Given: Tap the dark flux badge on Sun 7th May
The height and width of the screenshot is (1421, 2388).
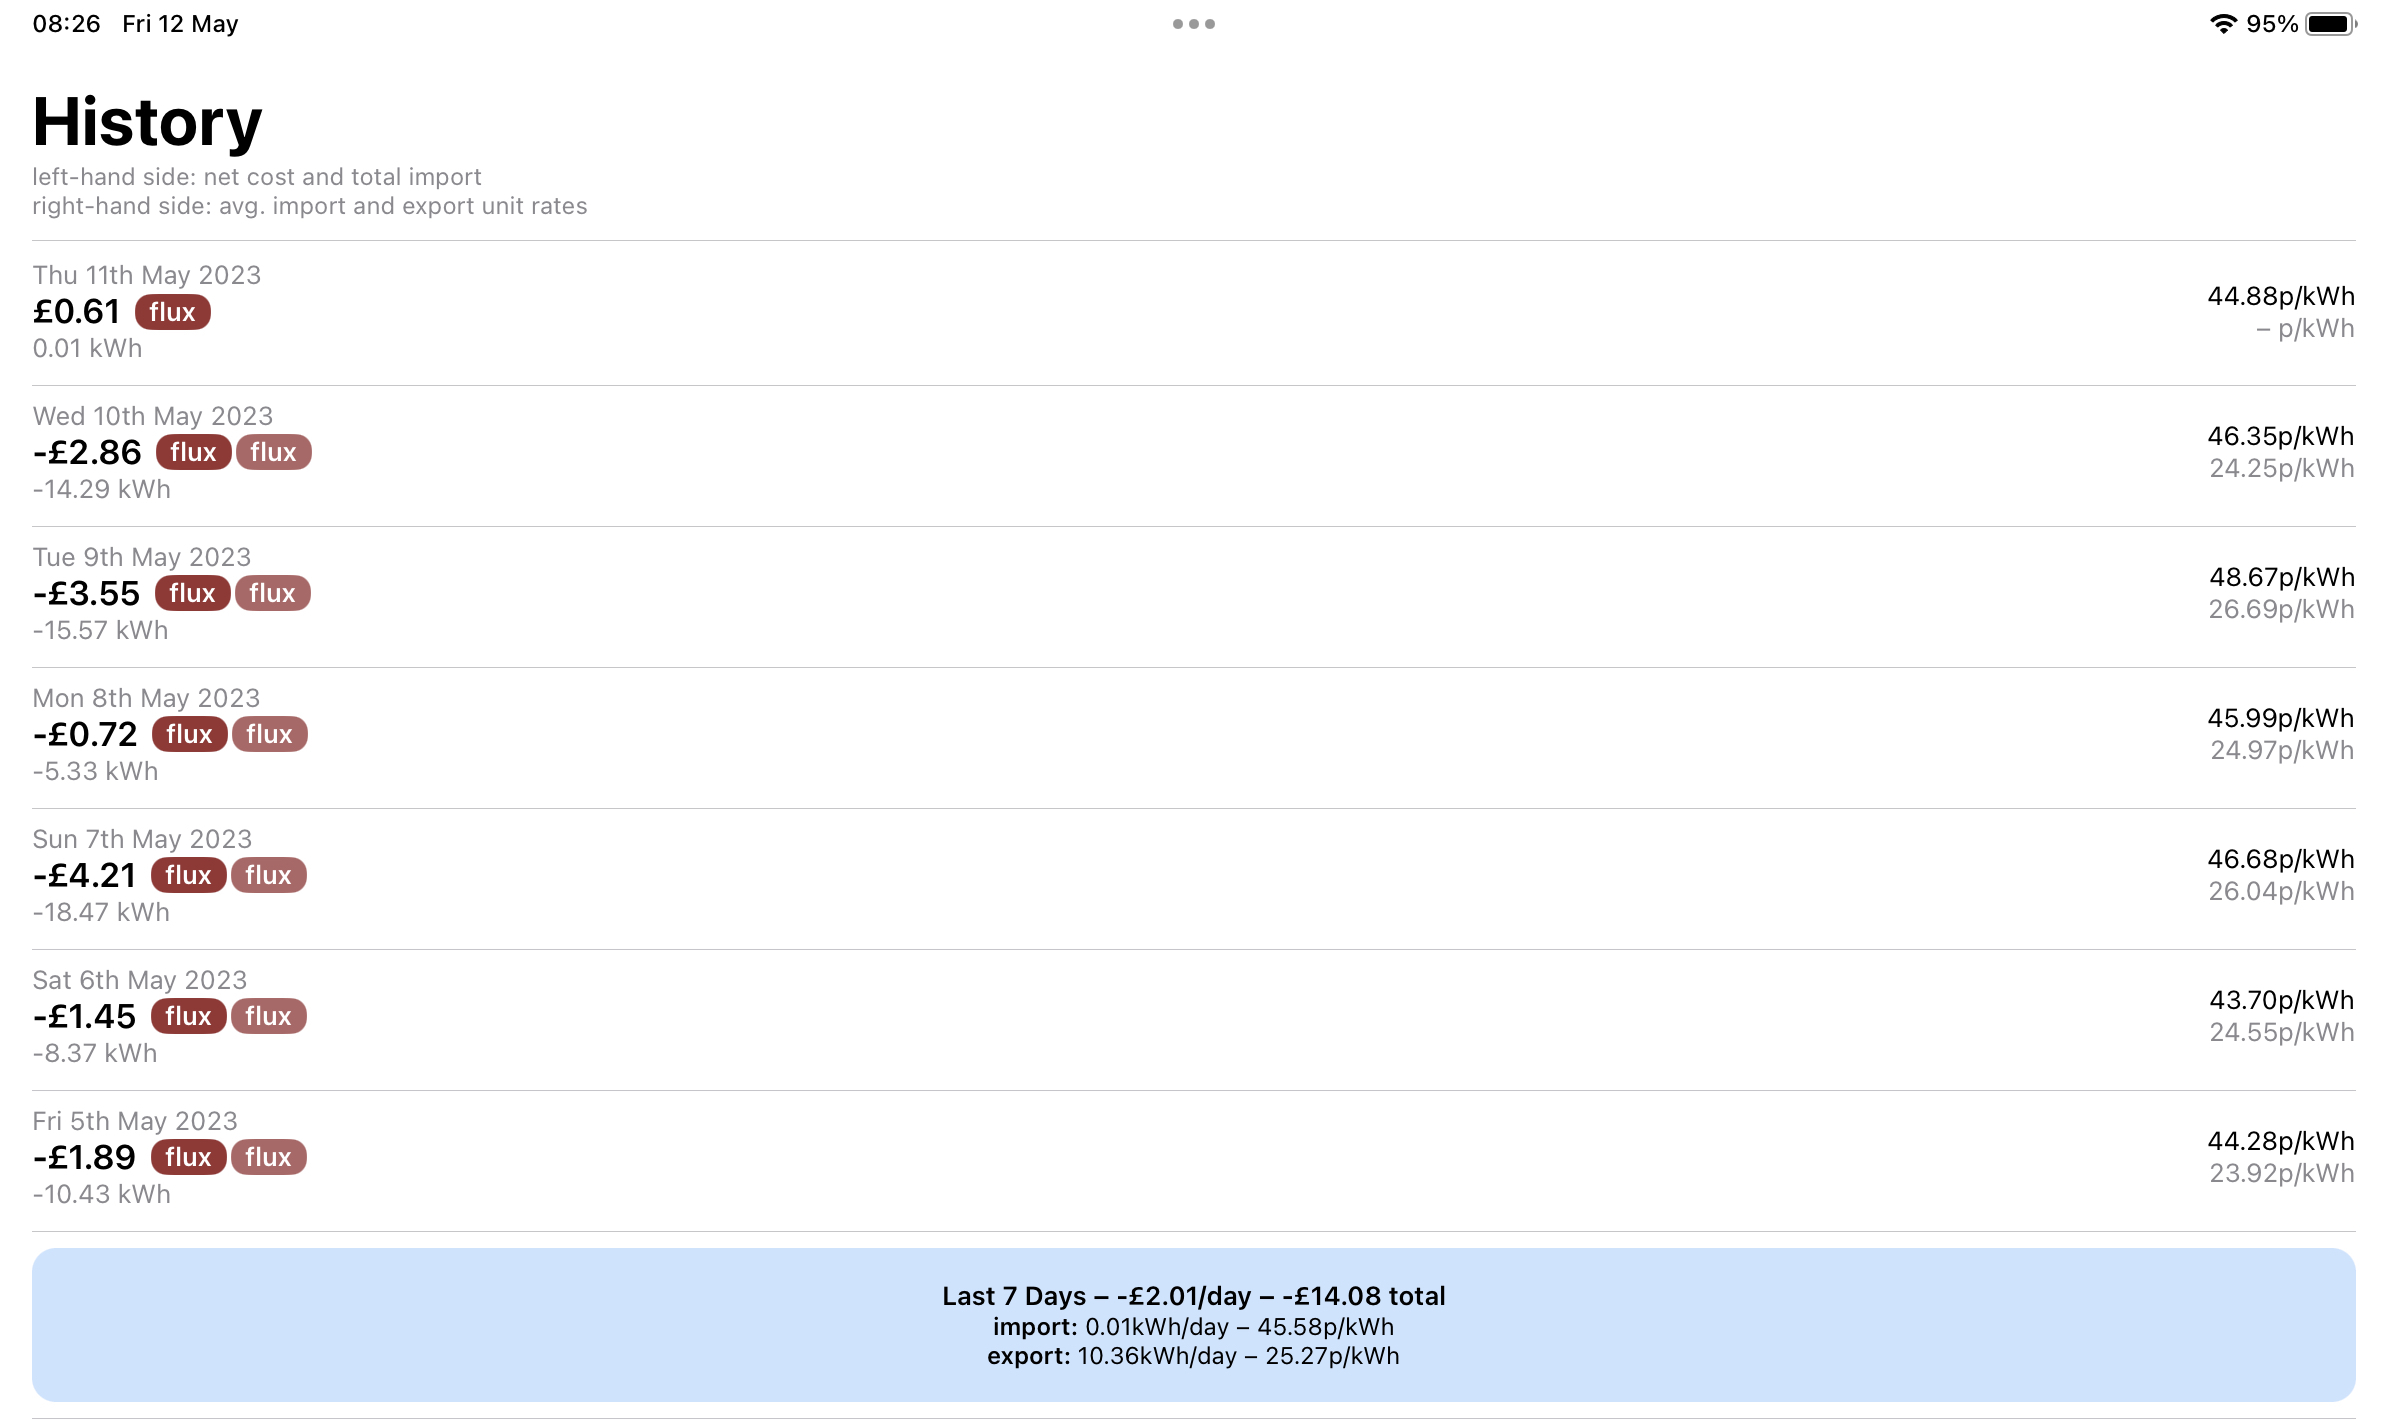Looking at the screenshot, I should [x=189, y=875].
